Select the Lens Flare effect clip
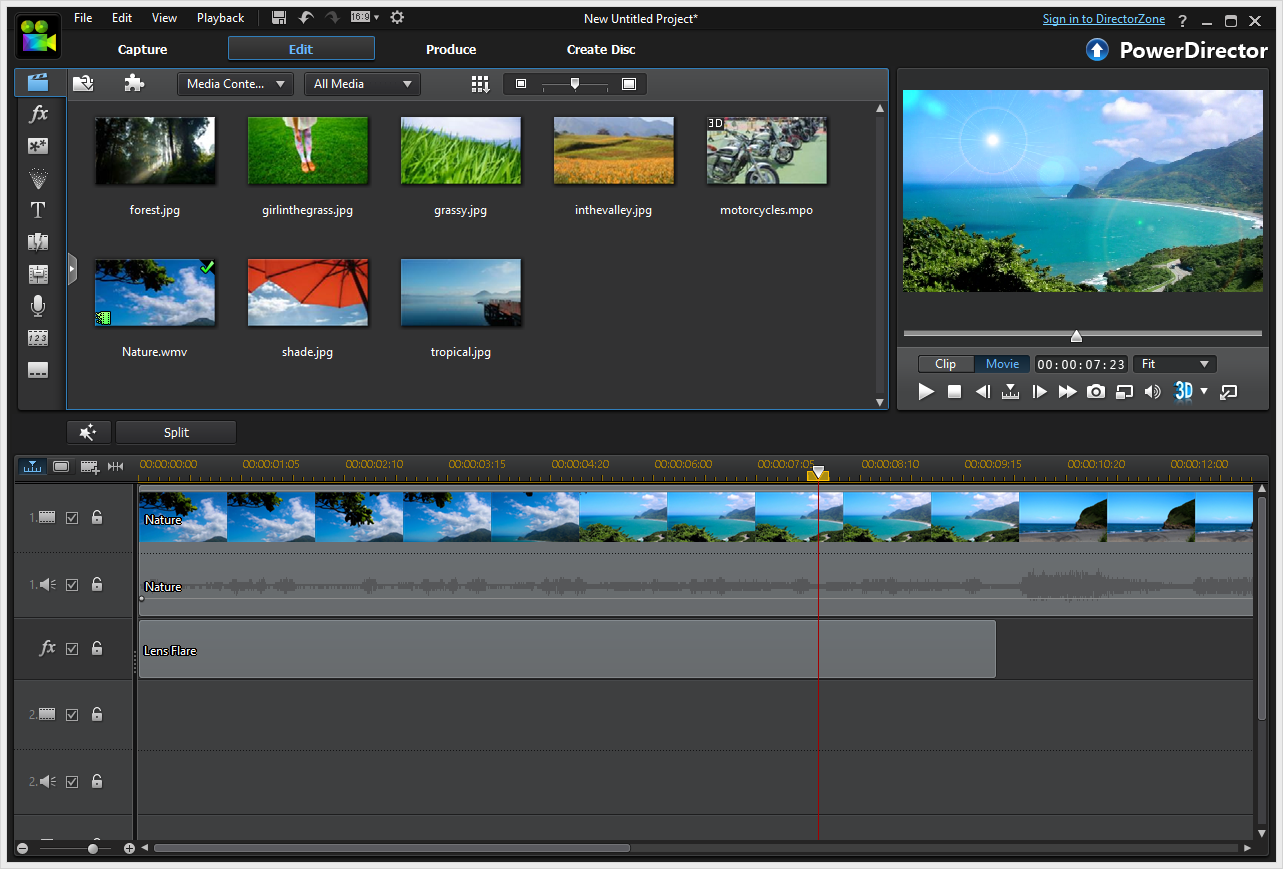The height and width of the screenshot is (869, 1283). [567, 649]
